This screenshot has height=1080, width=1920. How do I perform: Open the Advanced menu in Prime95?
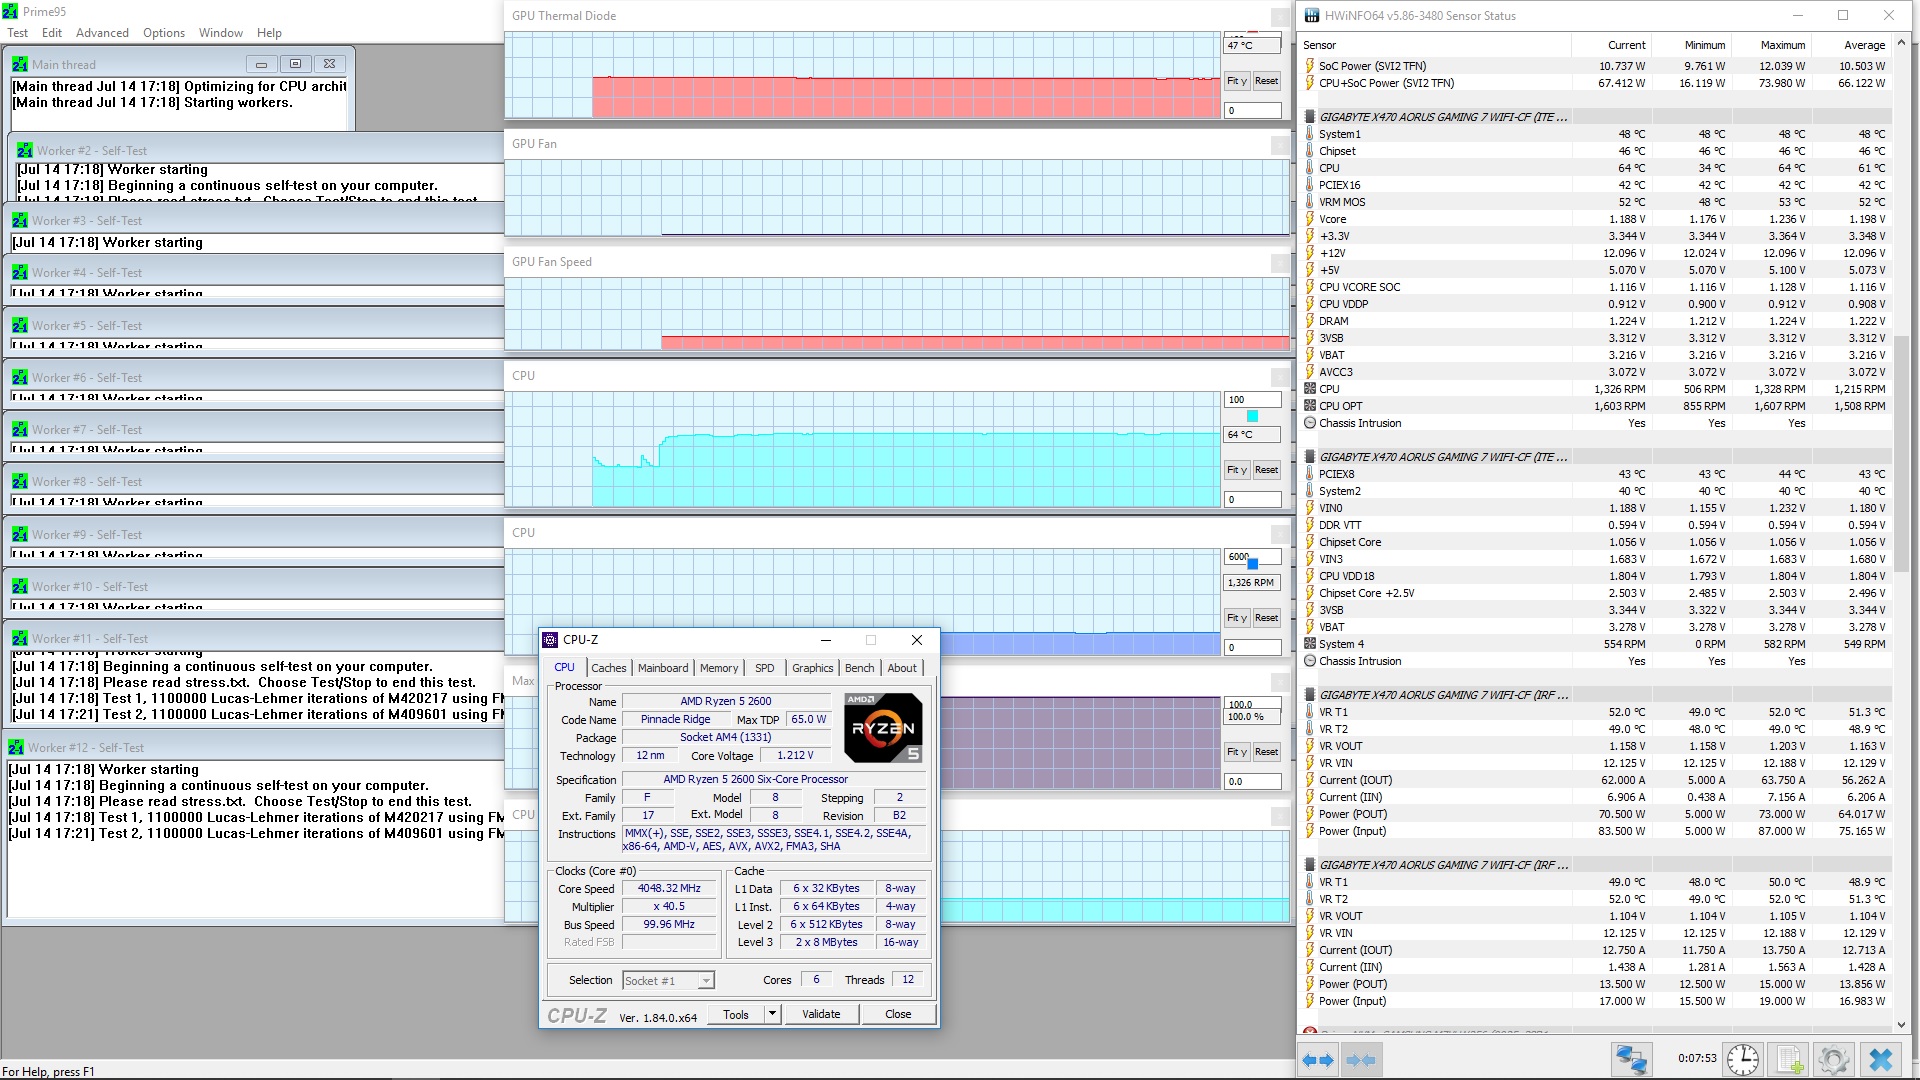coord(102,33)
